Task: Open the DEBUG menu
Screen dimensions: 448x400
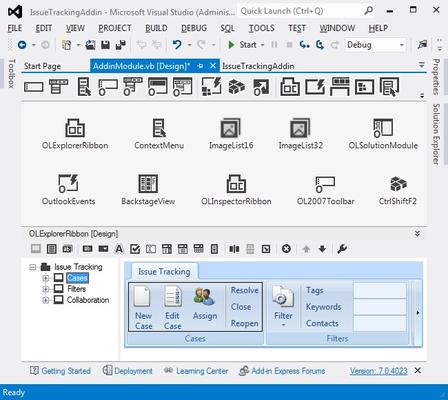Action: click(x=194, y=28)
